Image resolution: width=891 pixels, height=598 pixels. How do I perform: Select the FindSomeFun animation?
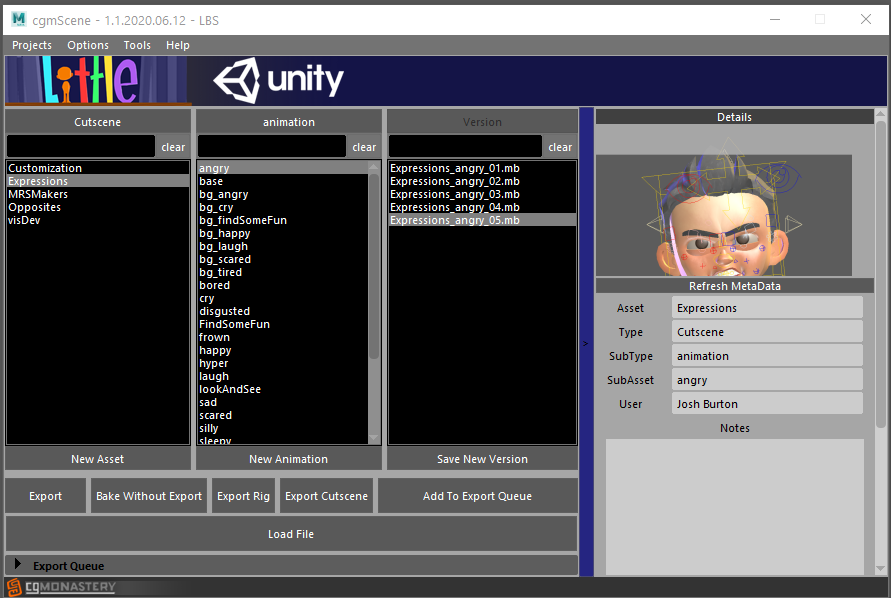pos(283,325)
